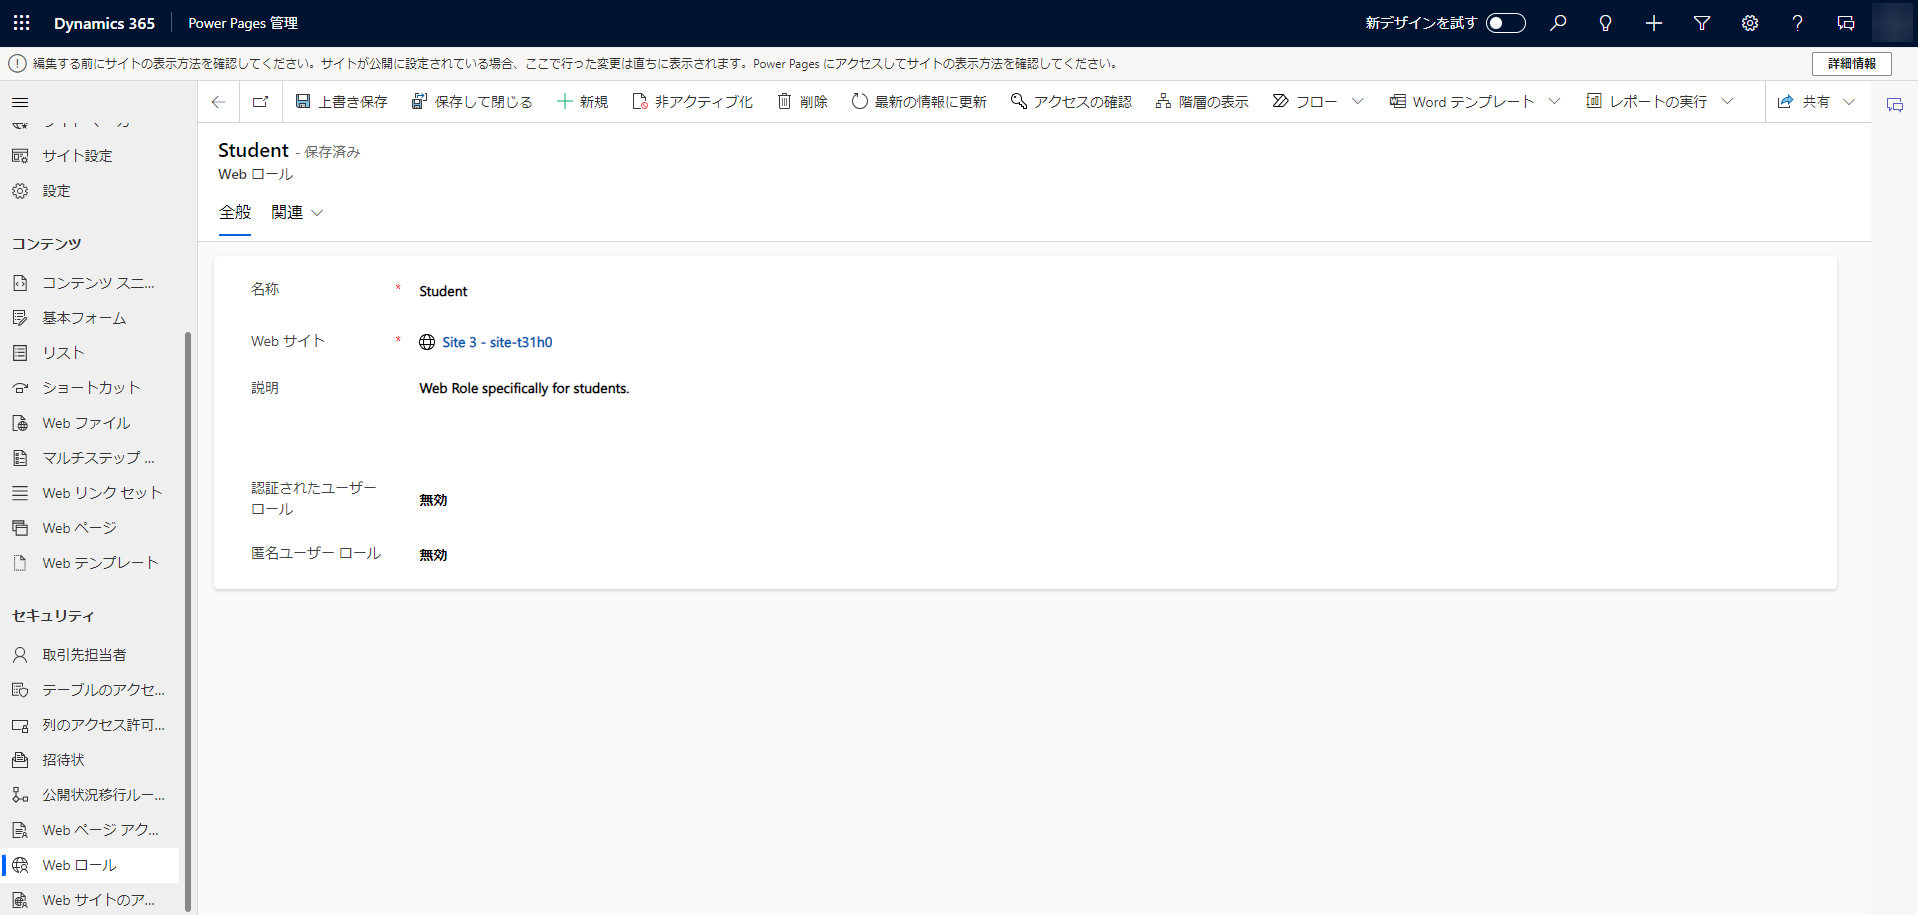Open the 関連 tab menu
The width and height of the screenshot is (1918, 915).
(296, 212)
